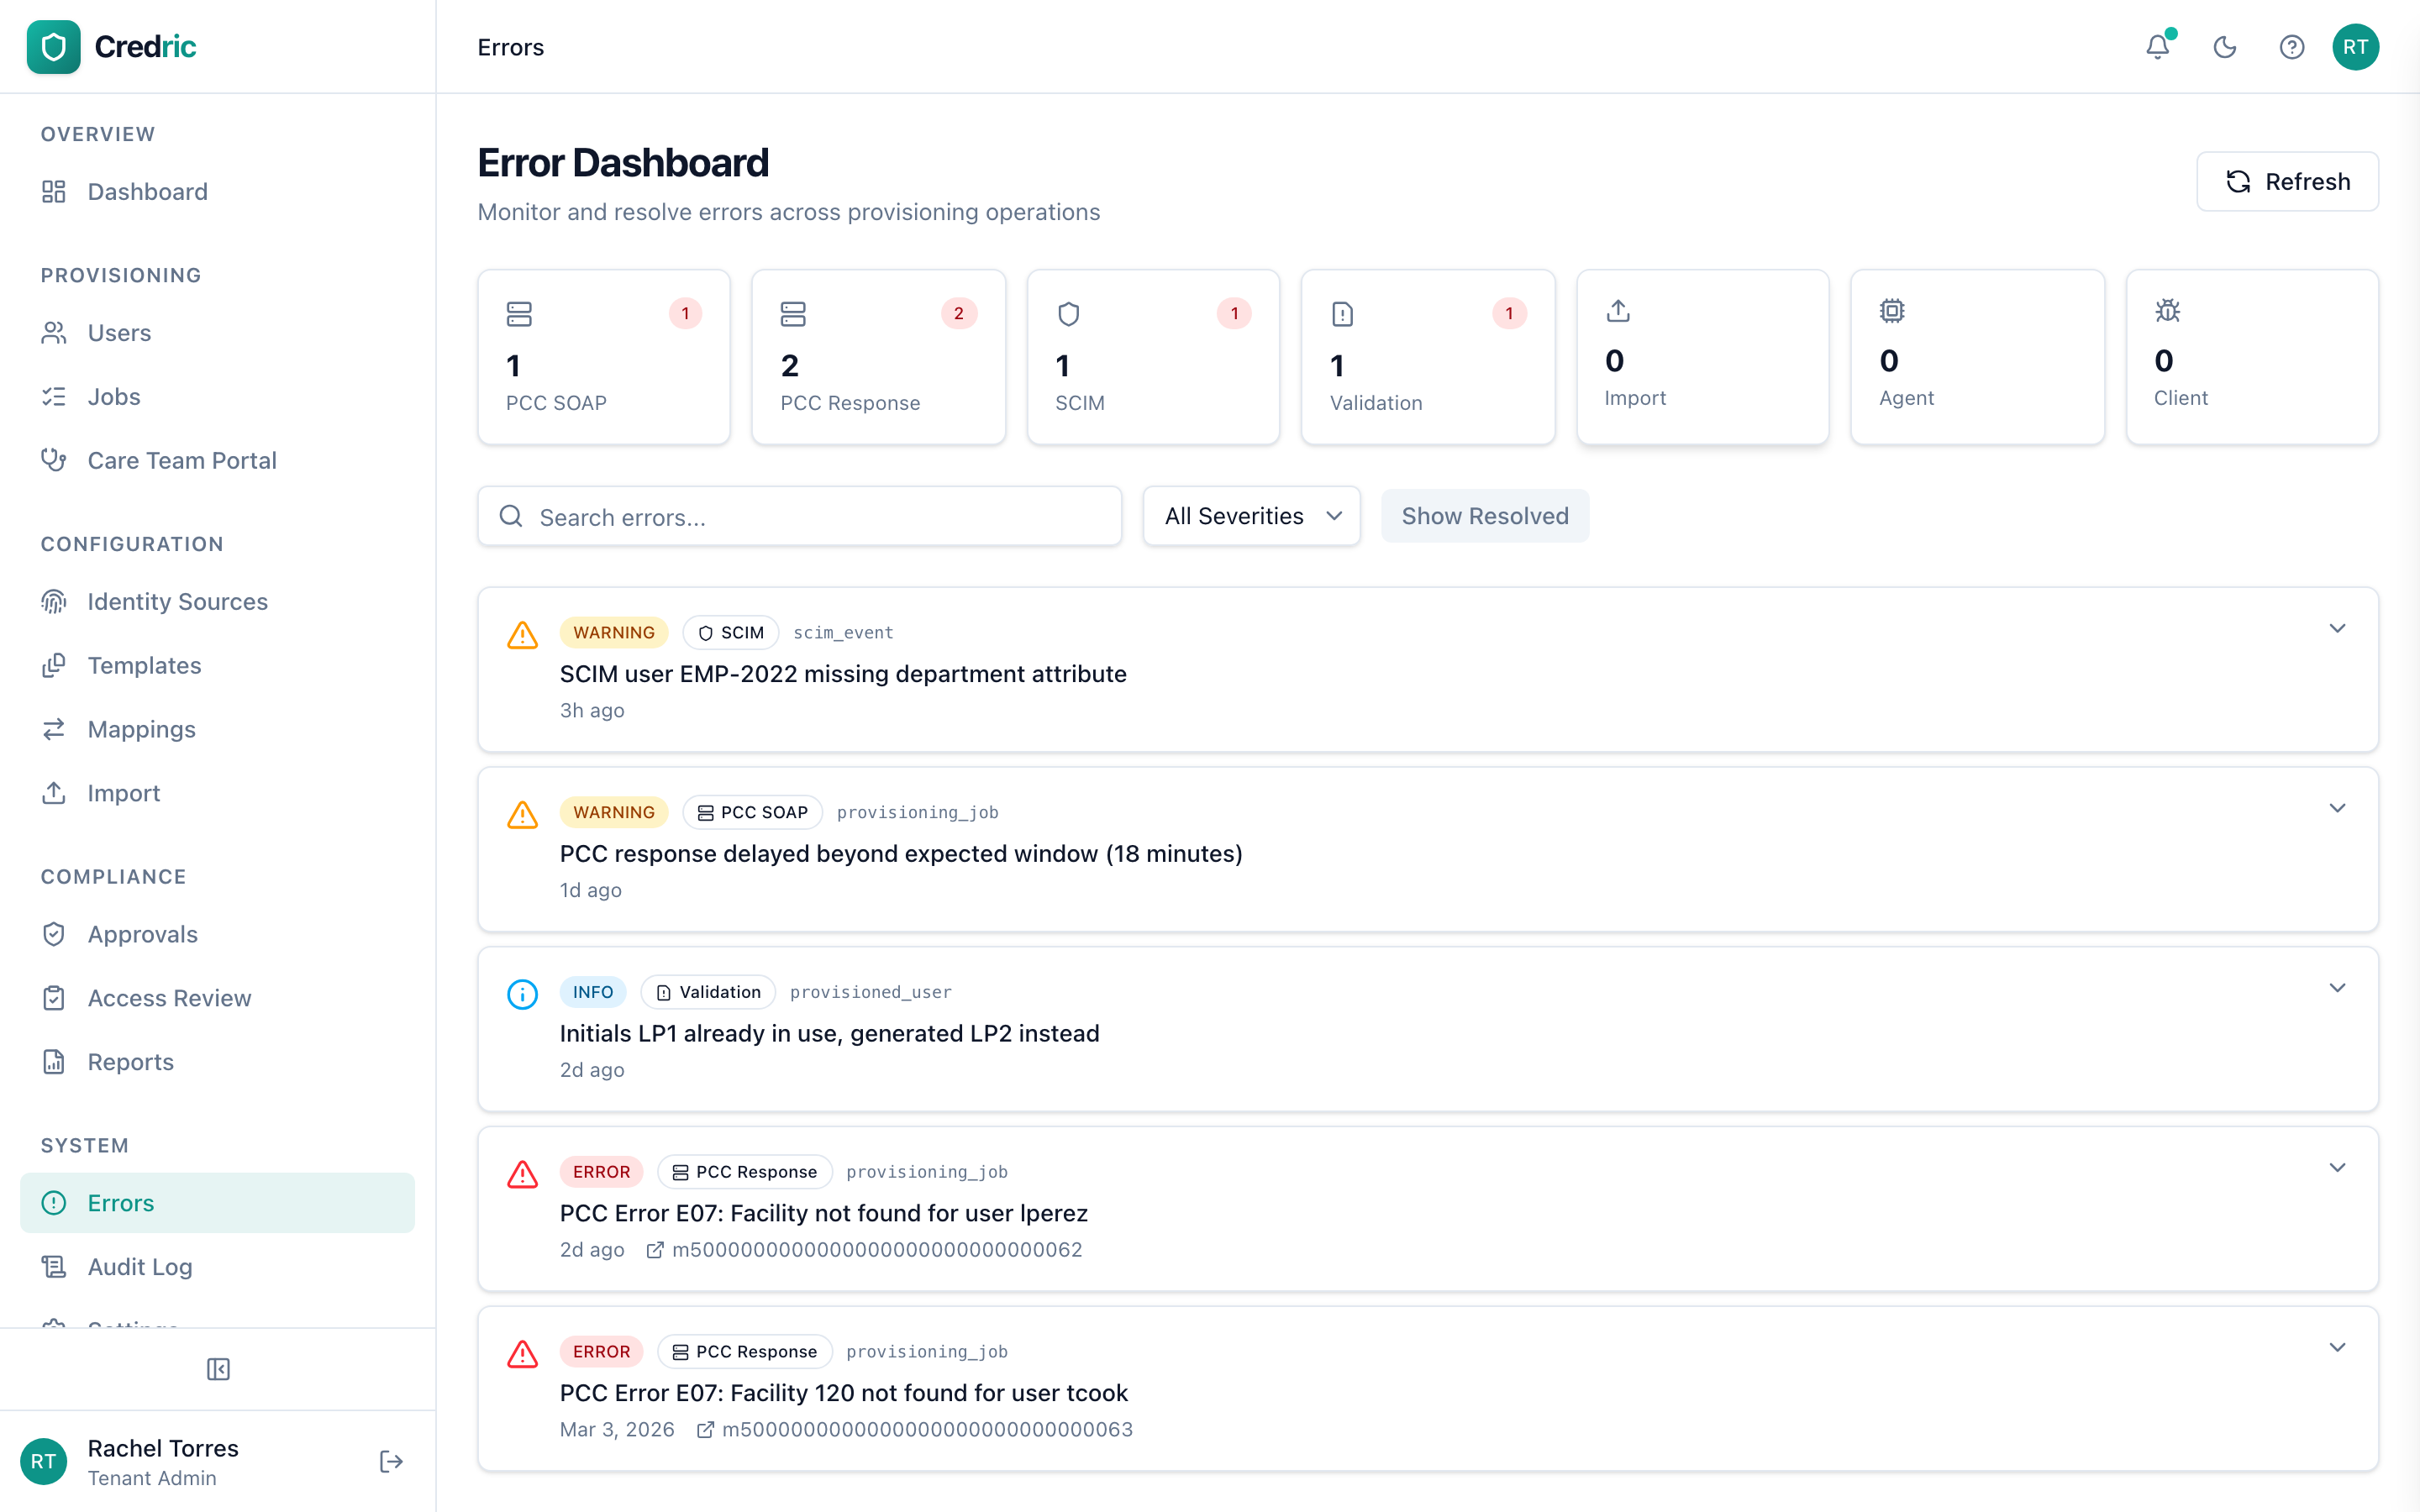
Task: Toggle the RT avatar account menu
Action: (x=2356, y=46)
